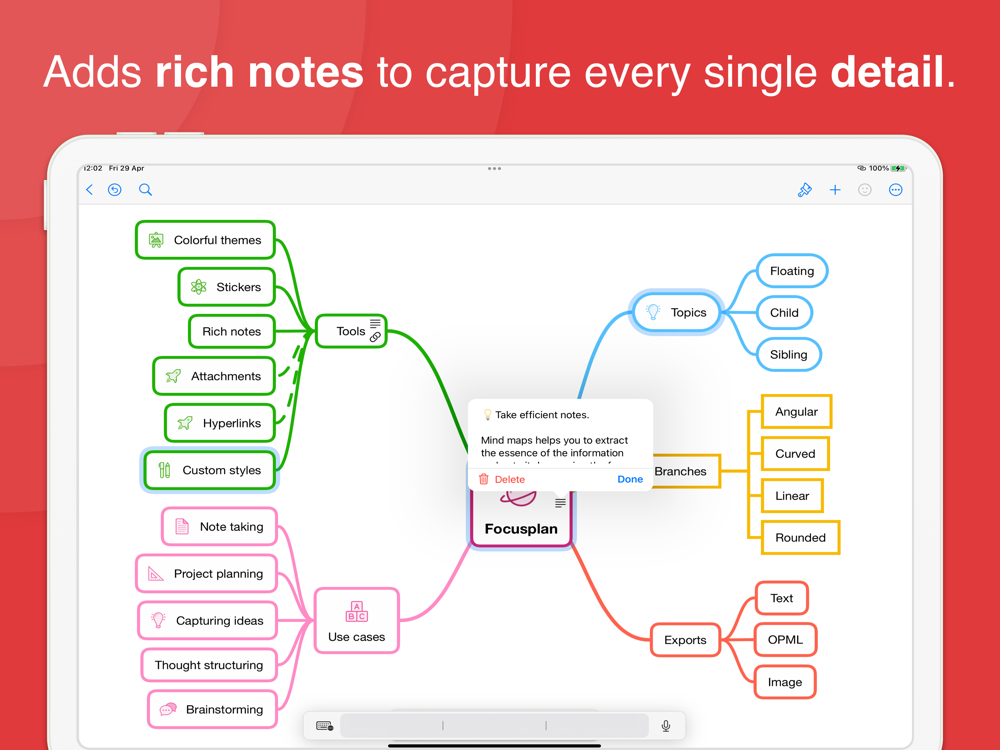
Task: Open the more options ellipsis menu
Action: [895, 189]
